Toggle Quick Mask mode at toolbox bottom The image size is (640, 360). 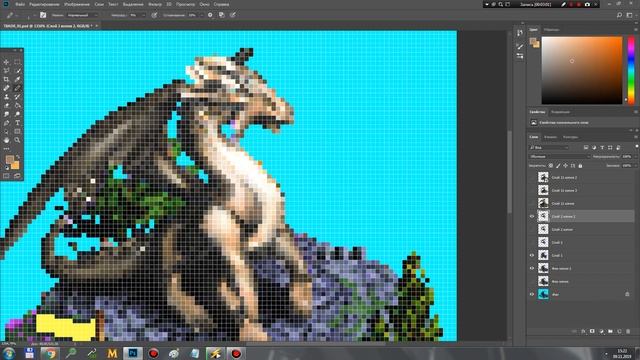(6, 176)
